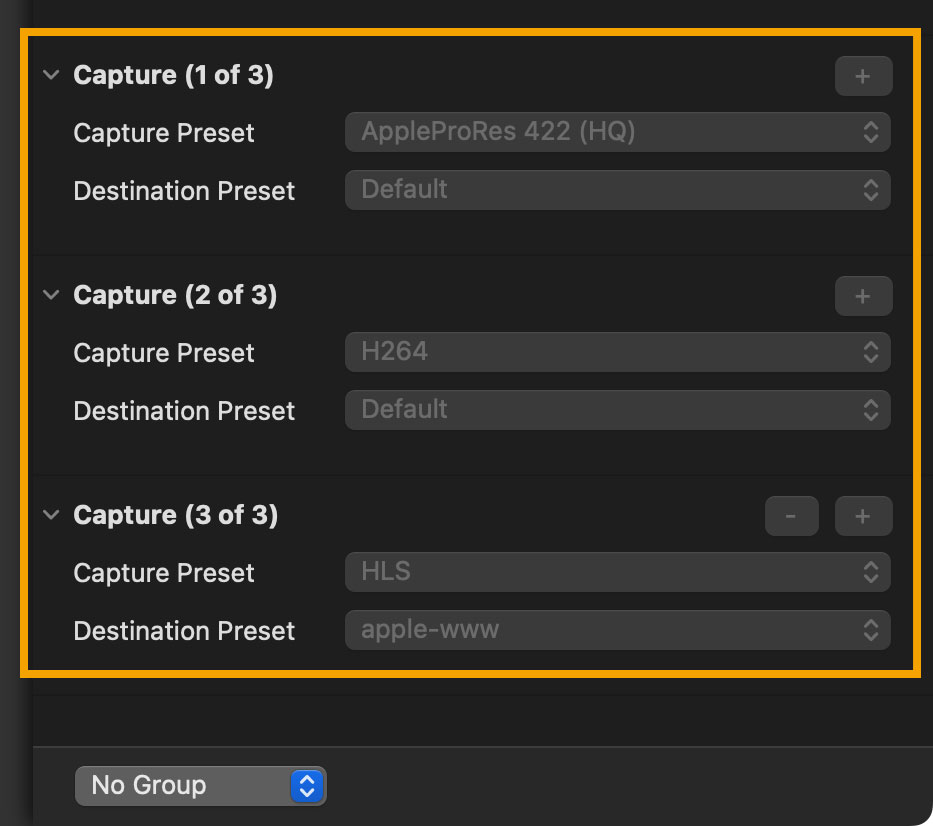Open the HLS capture preset dropdown
This screenshot has width=933, height=826.
click(x=617, y=572)
